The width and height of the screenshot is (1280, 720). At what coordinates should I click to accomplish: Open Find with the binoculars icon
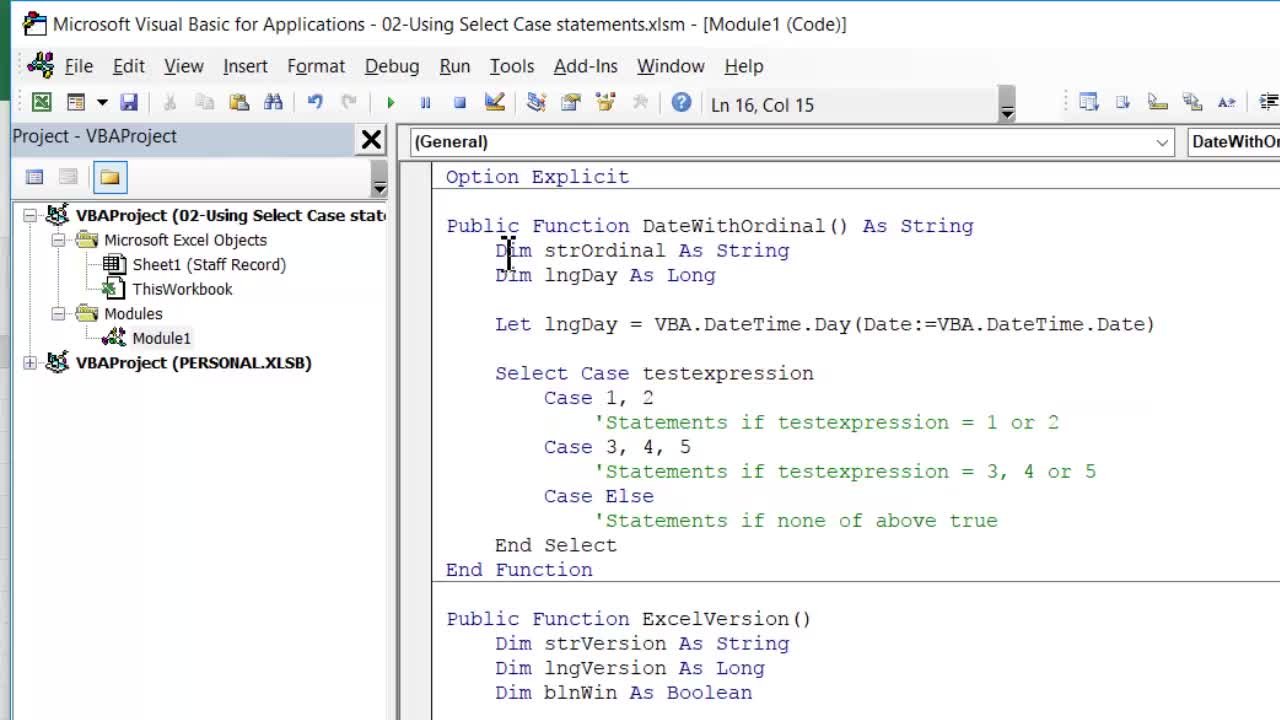(273, 102)
